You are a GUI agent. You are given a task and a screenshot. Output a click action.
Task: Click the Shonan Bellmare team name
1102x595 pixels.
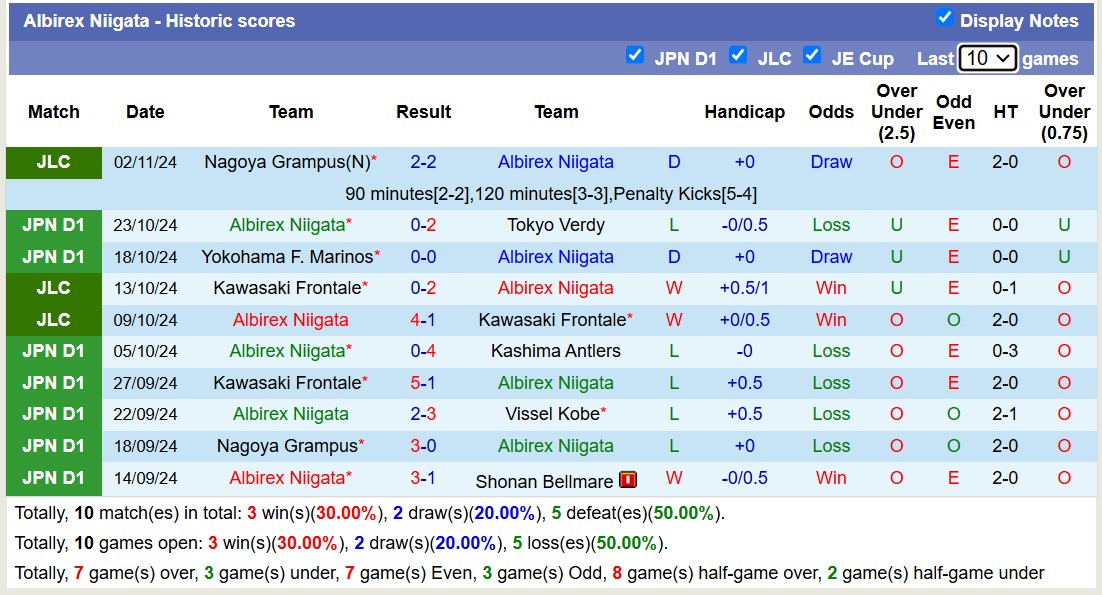click(x=543, y=481)
